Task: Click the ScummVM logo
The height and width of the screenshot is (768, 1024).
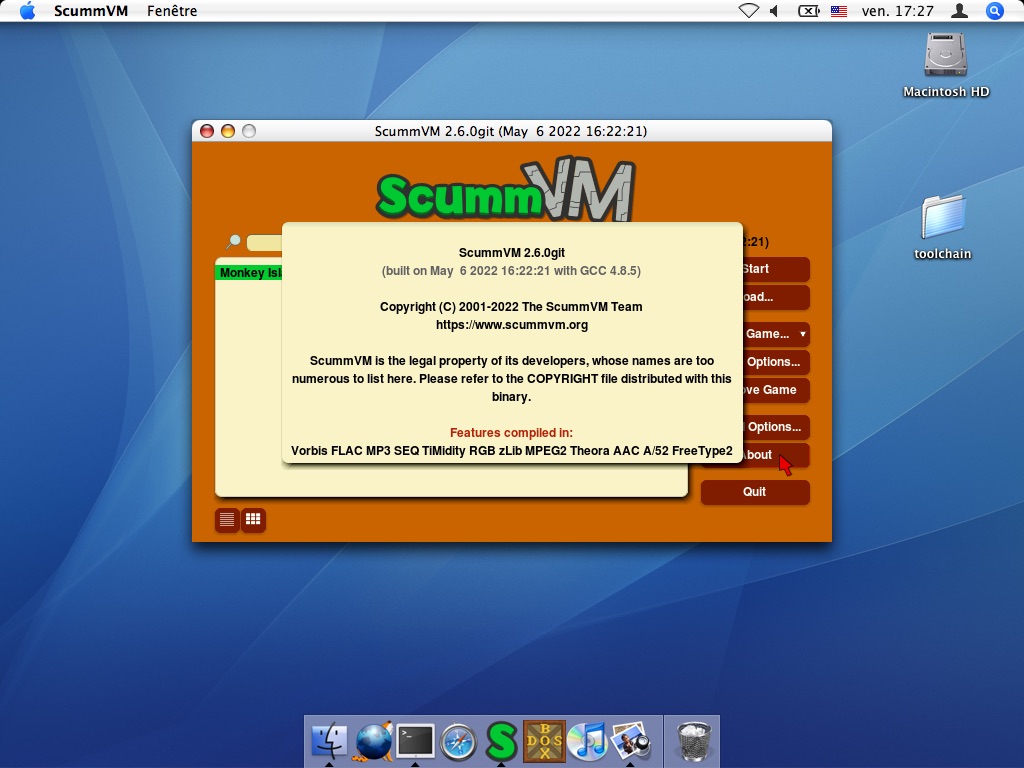Action: [505, 189]
